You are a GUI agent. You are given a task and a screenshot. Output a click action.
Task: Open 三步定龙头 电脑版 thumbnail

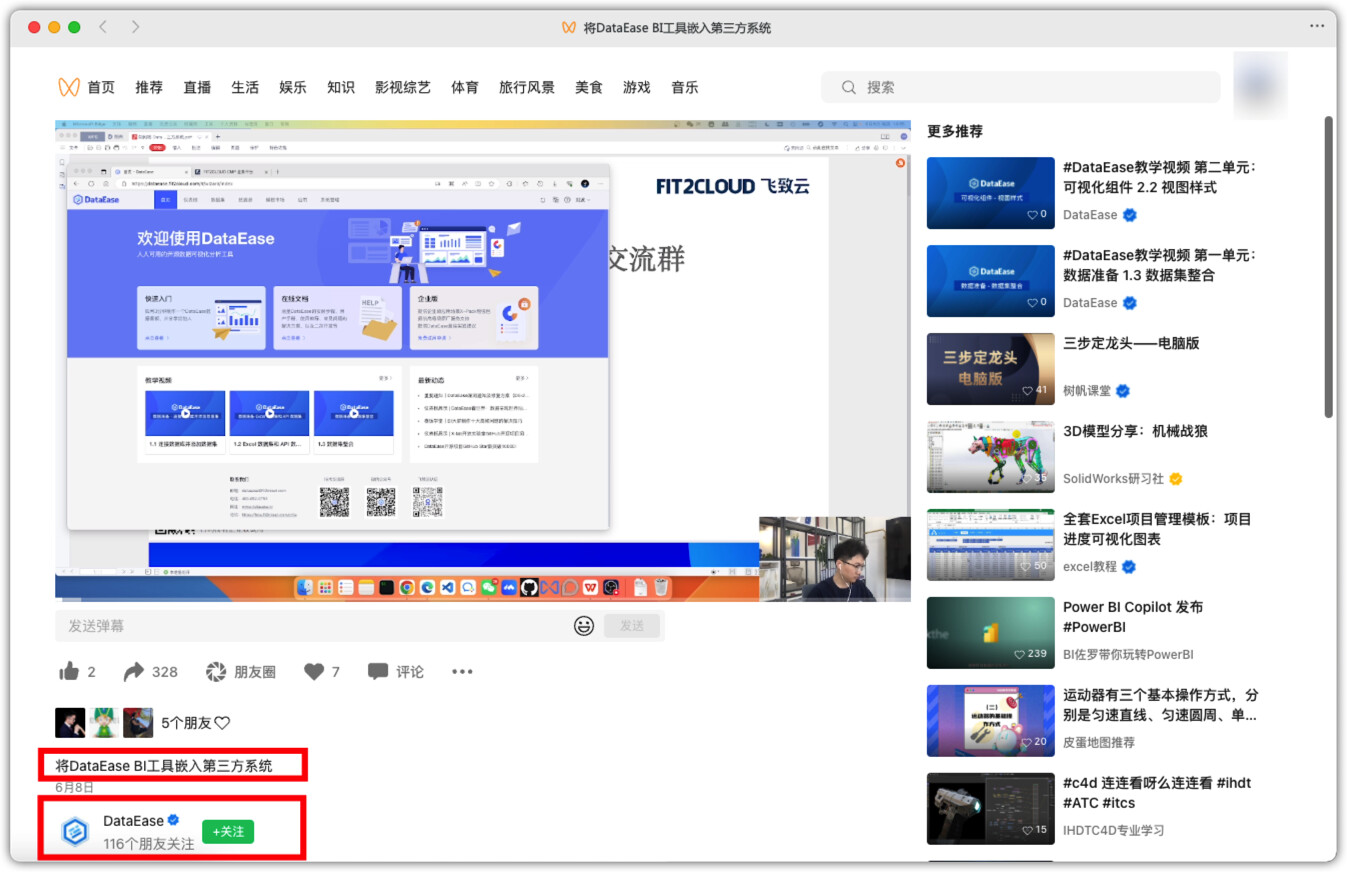tap(991, 369)
